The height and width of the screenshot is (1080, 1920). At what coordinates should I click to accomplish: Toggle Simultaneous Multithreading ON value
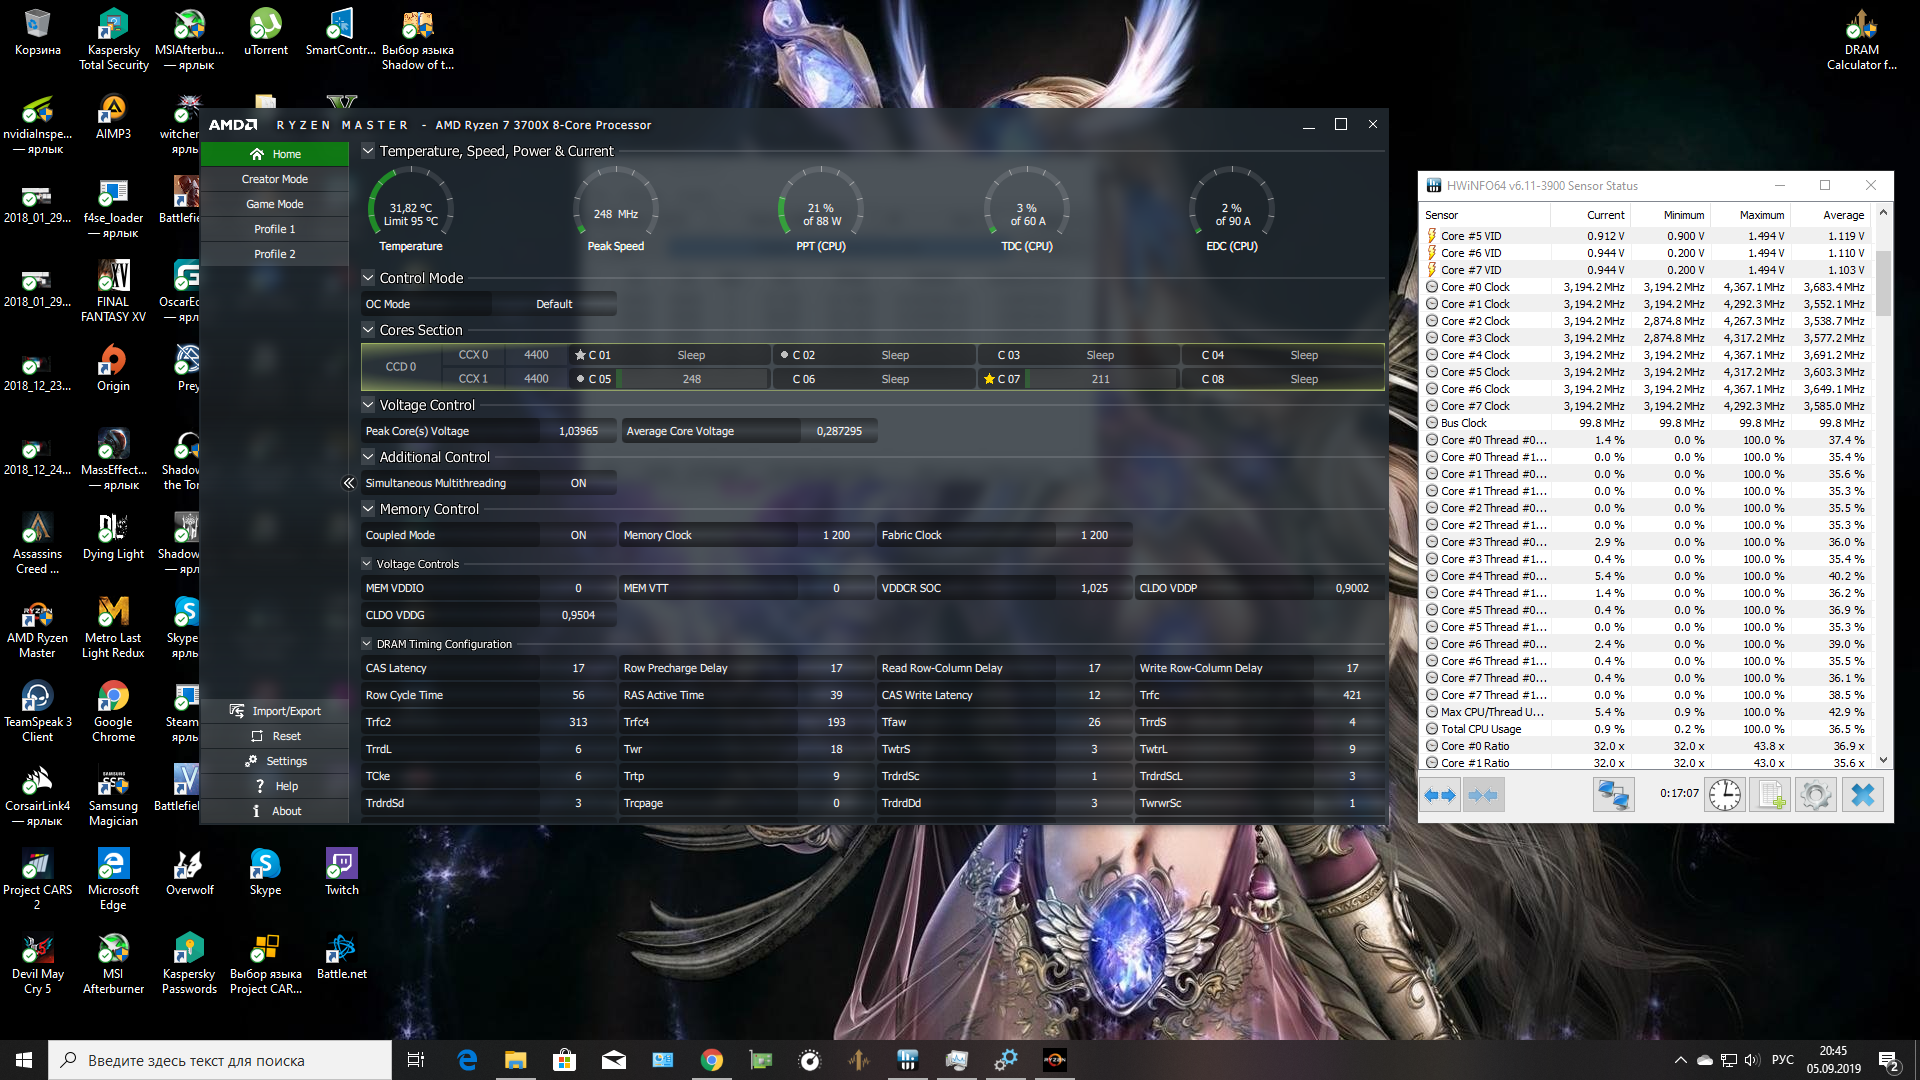(578, 483)
